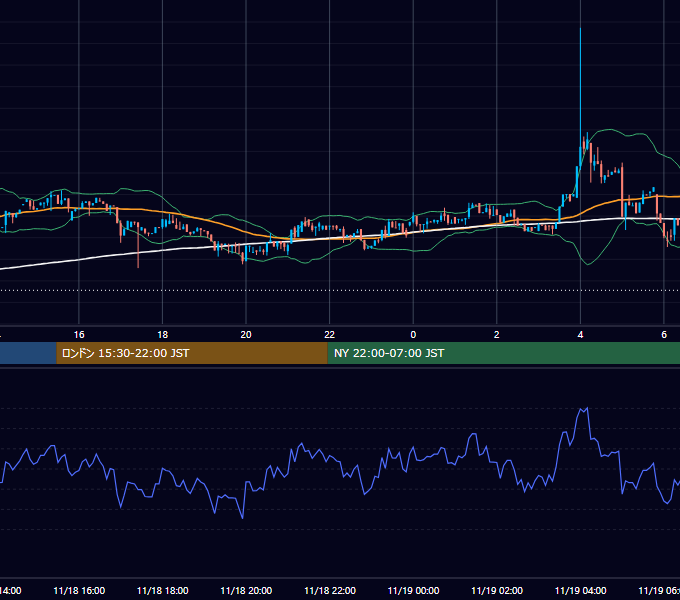The height and width of the screenshot is (600, 680).
Task: Click the 4 hour label on price chart axis
Action: coord(580,335)
